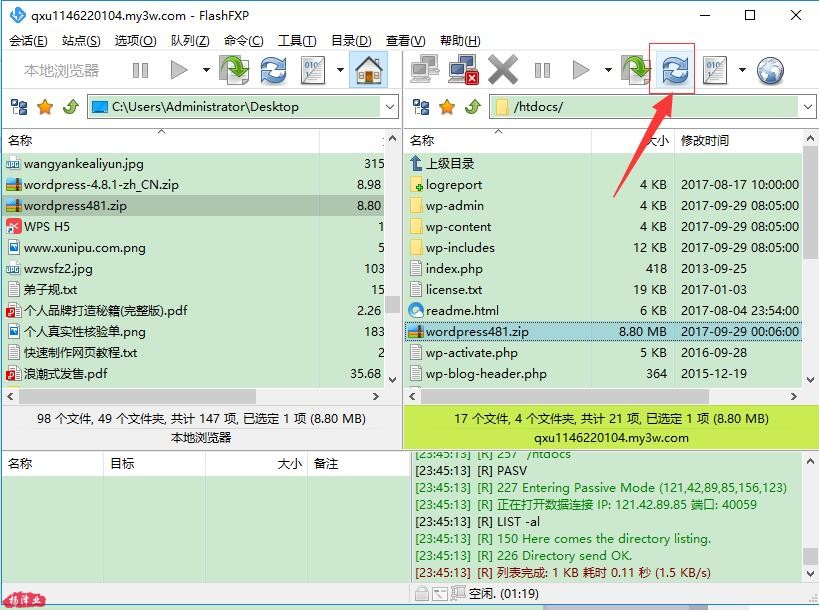The height and width of the screenshot is (610, 819).
Task: Open the 选项(O) menu
Action: [x=135, y=41]
